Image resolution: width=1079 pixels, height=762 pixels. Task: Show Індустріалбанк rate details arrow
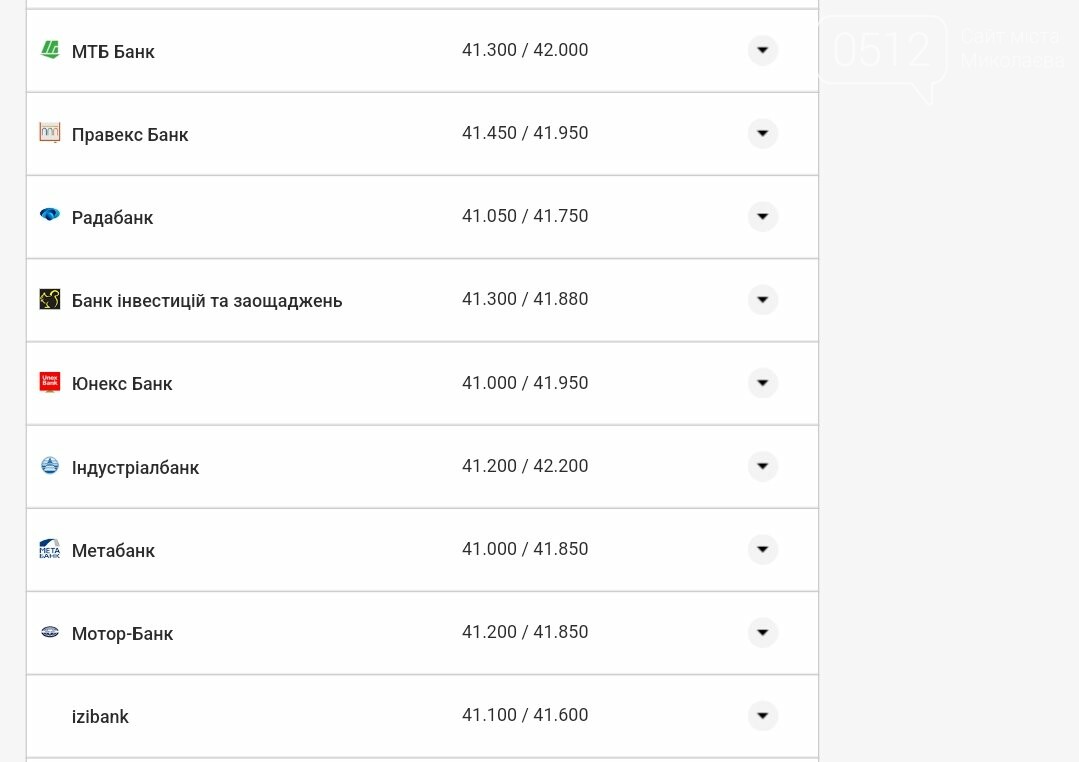[762, 466]
